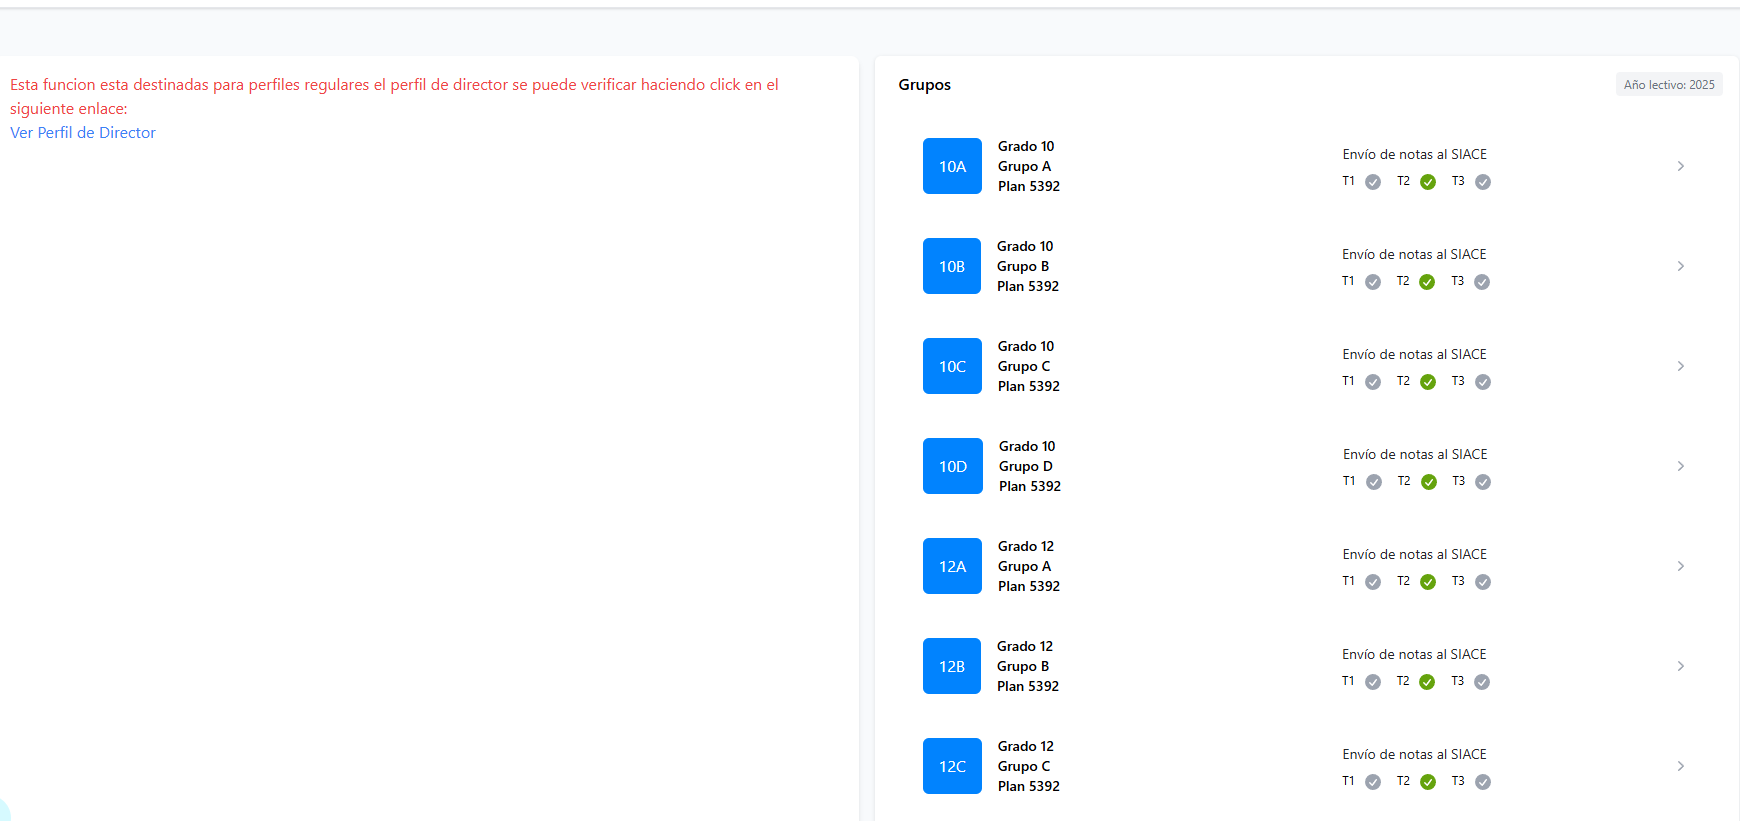
Task: Click the Grupos panel heading
Action: pyautogui.click(x=924, y=85)
